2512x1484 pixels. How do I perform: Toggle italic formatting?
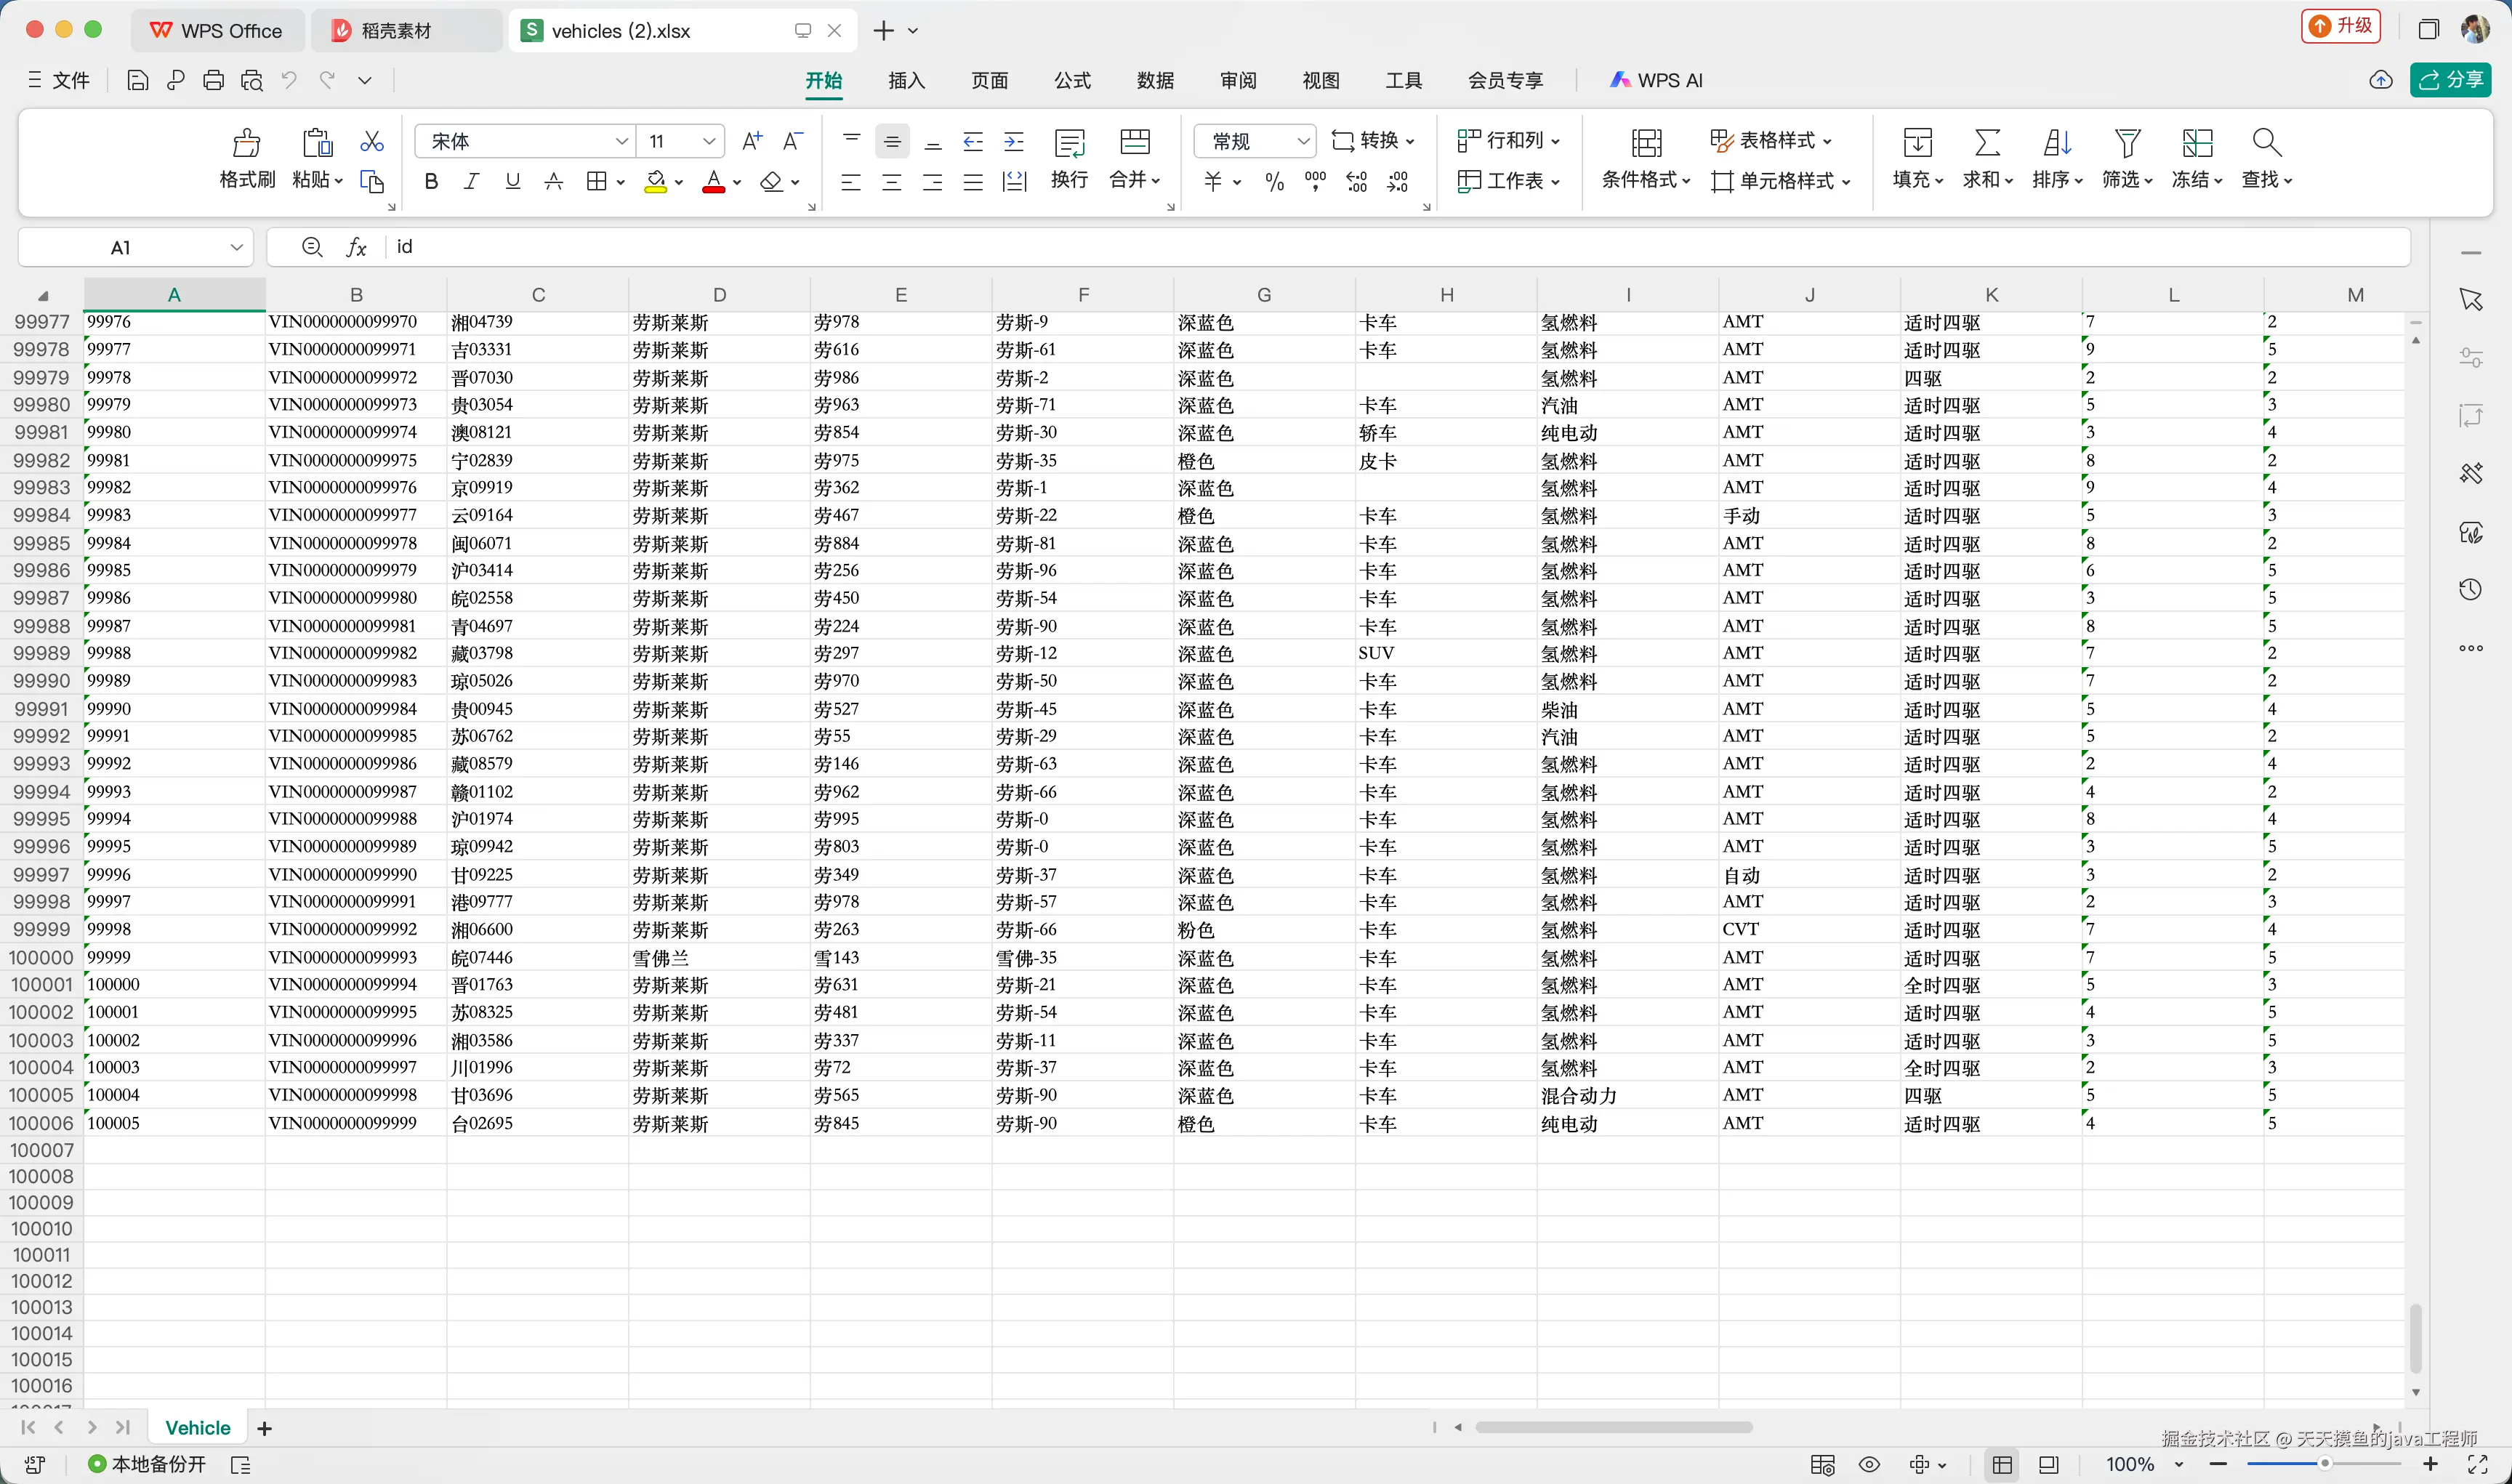471,182
